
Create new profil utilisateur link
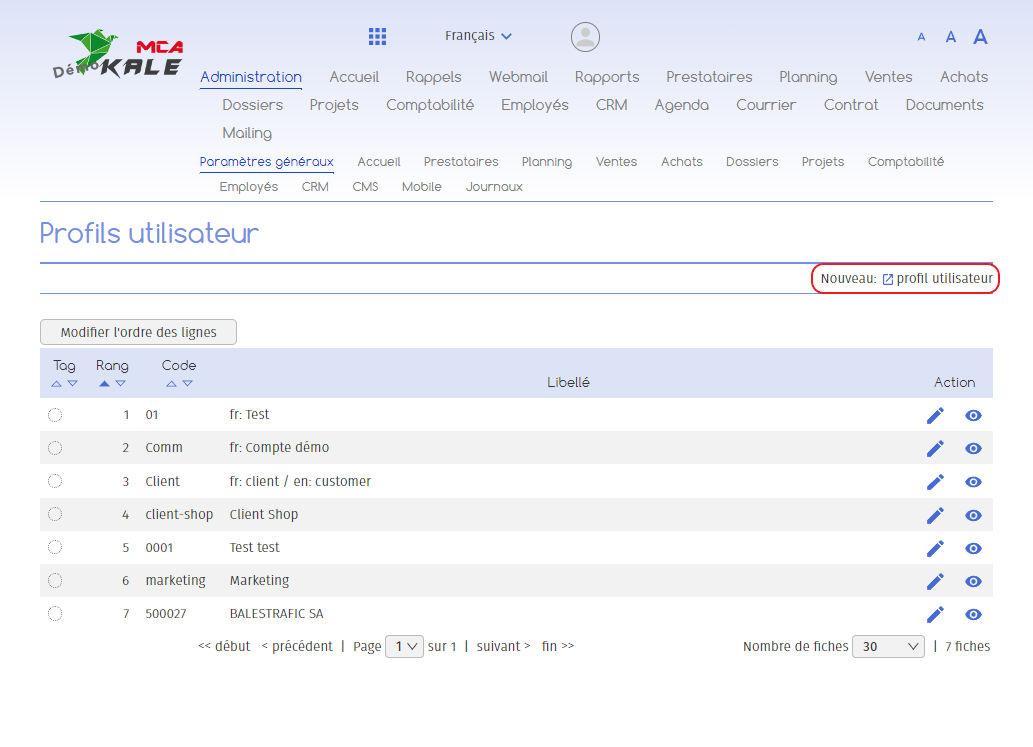tap(944, 279)
